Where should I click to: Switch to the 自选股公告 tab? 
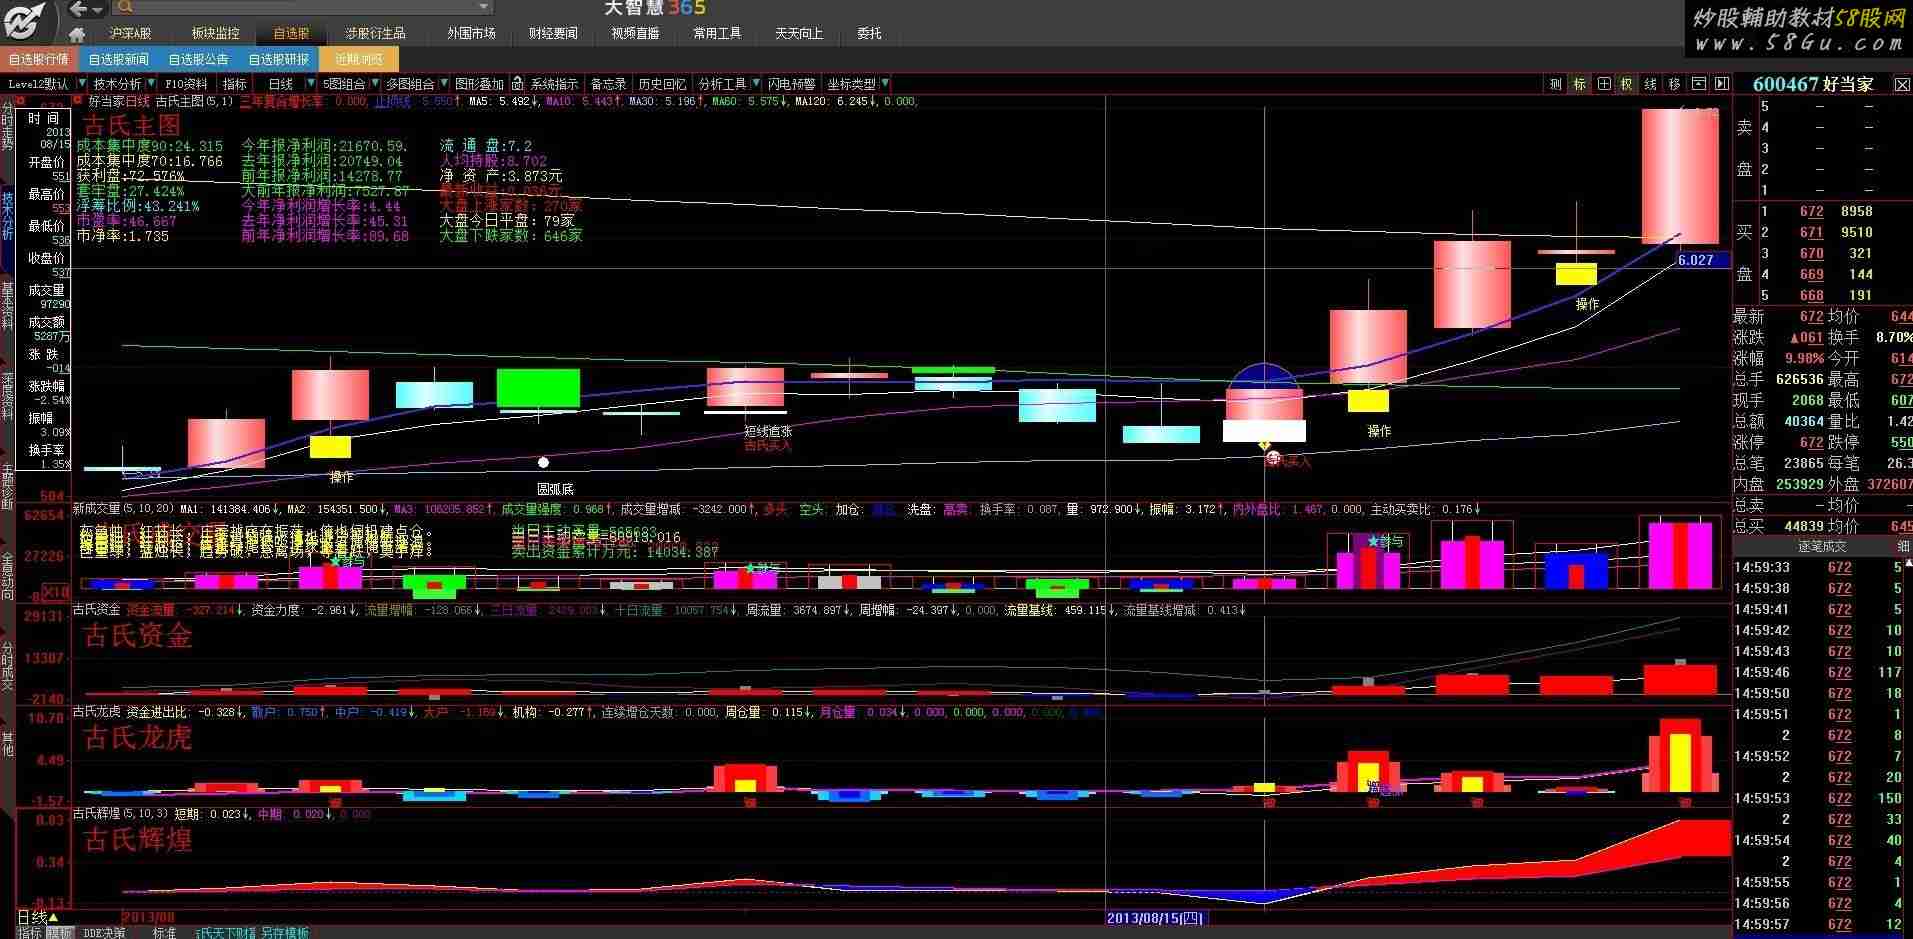[x=198, y=60]
